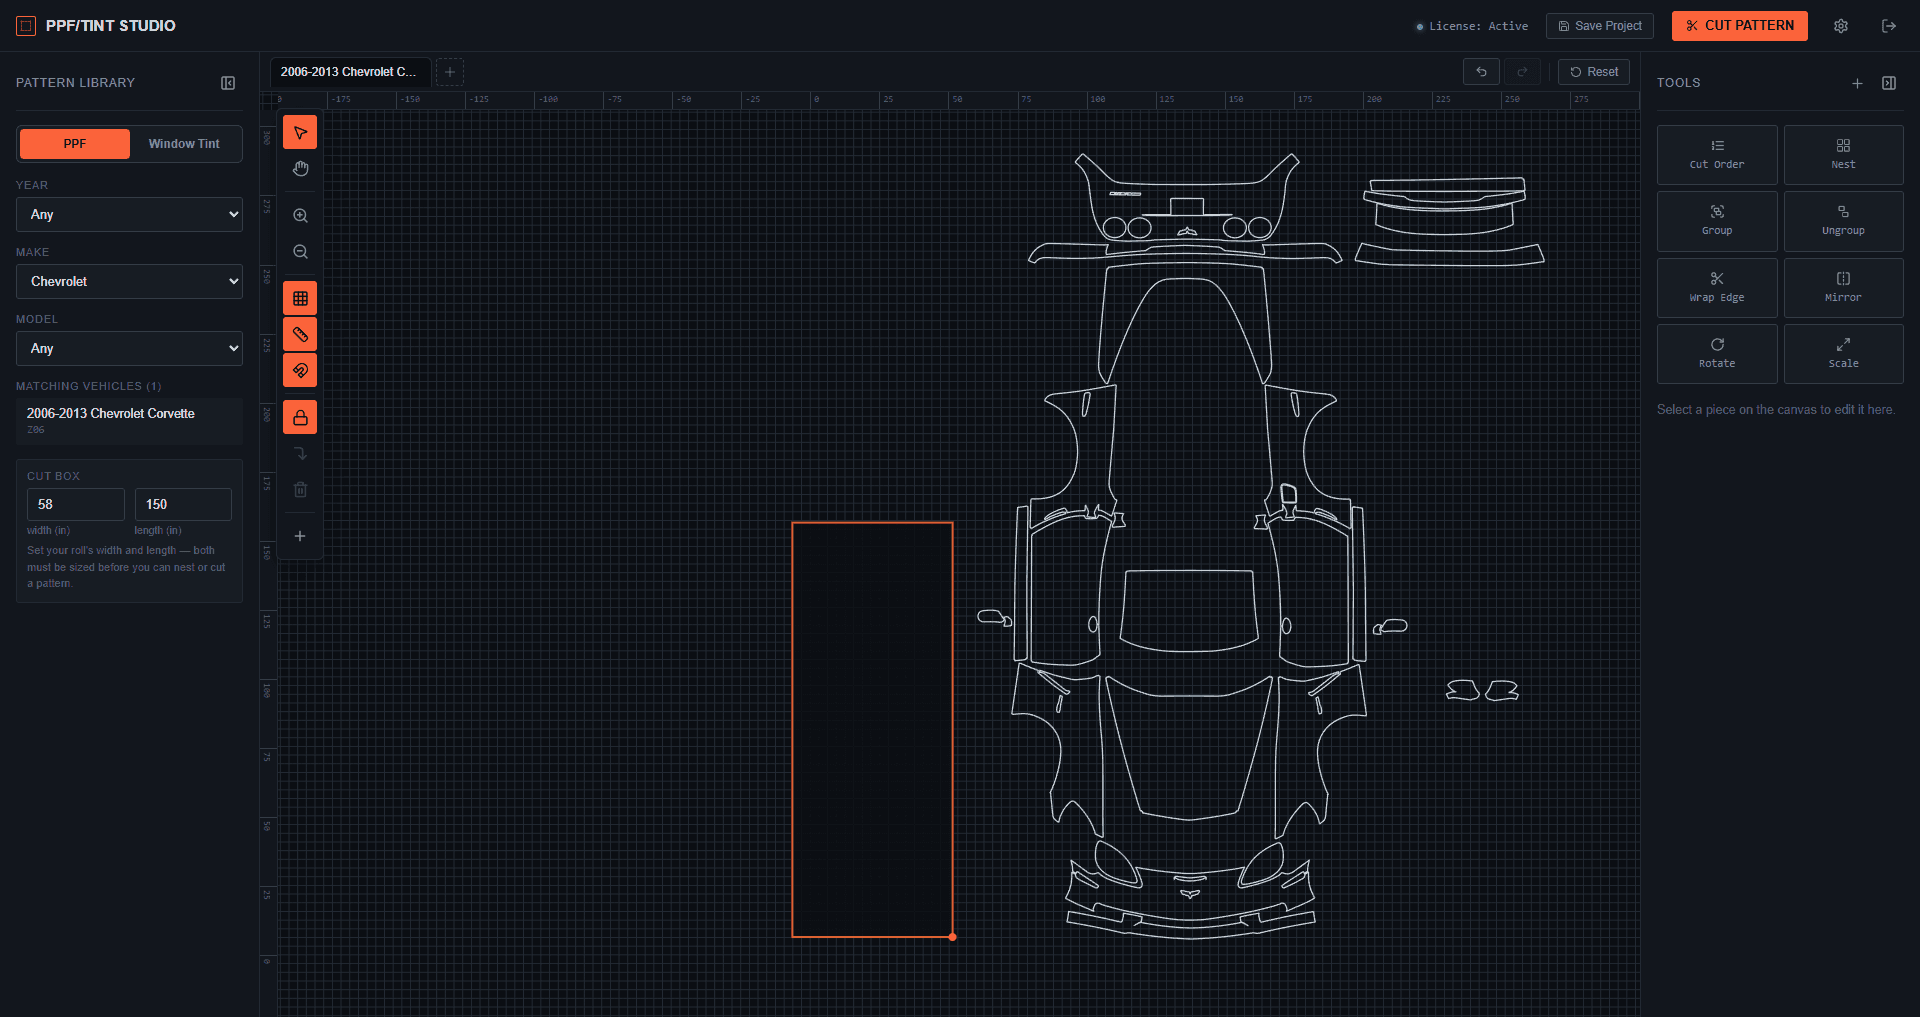Screen dimensions: 1920x1017
Task: Open the Year dropdown
Action: (129, 215)
